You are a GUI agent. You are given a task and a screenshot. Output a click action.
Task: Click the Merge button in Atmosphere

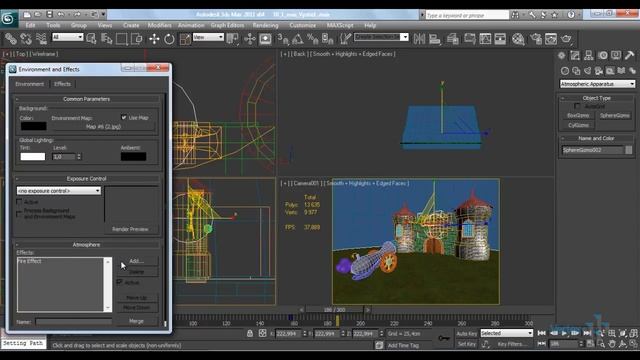[136, 321]
